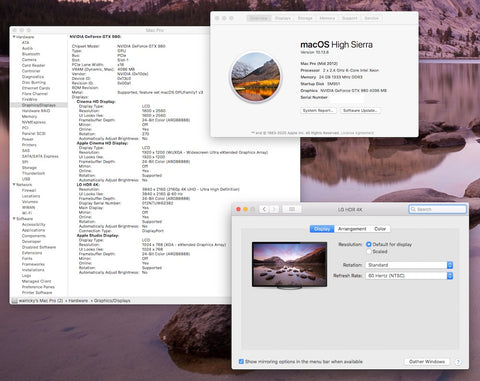Select Hardware RAID in sidebar
This screenshot has height=381, width=480.
36,111
